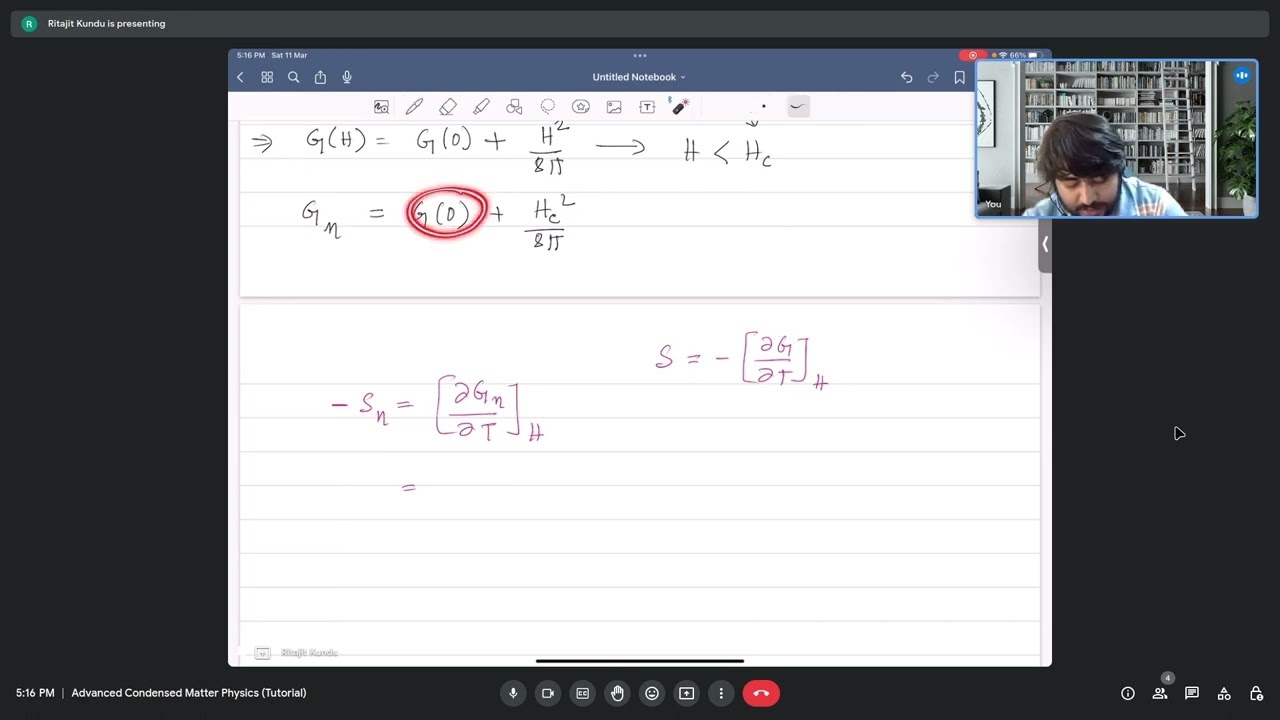Toggle closed captions

583,693
